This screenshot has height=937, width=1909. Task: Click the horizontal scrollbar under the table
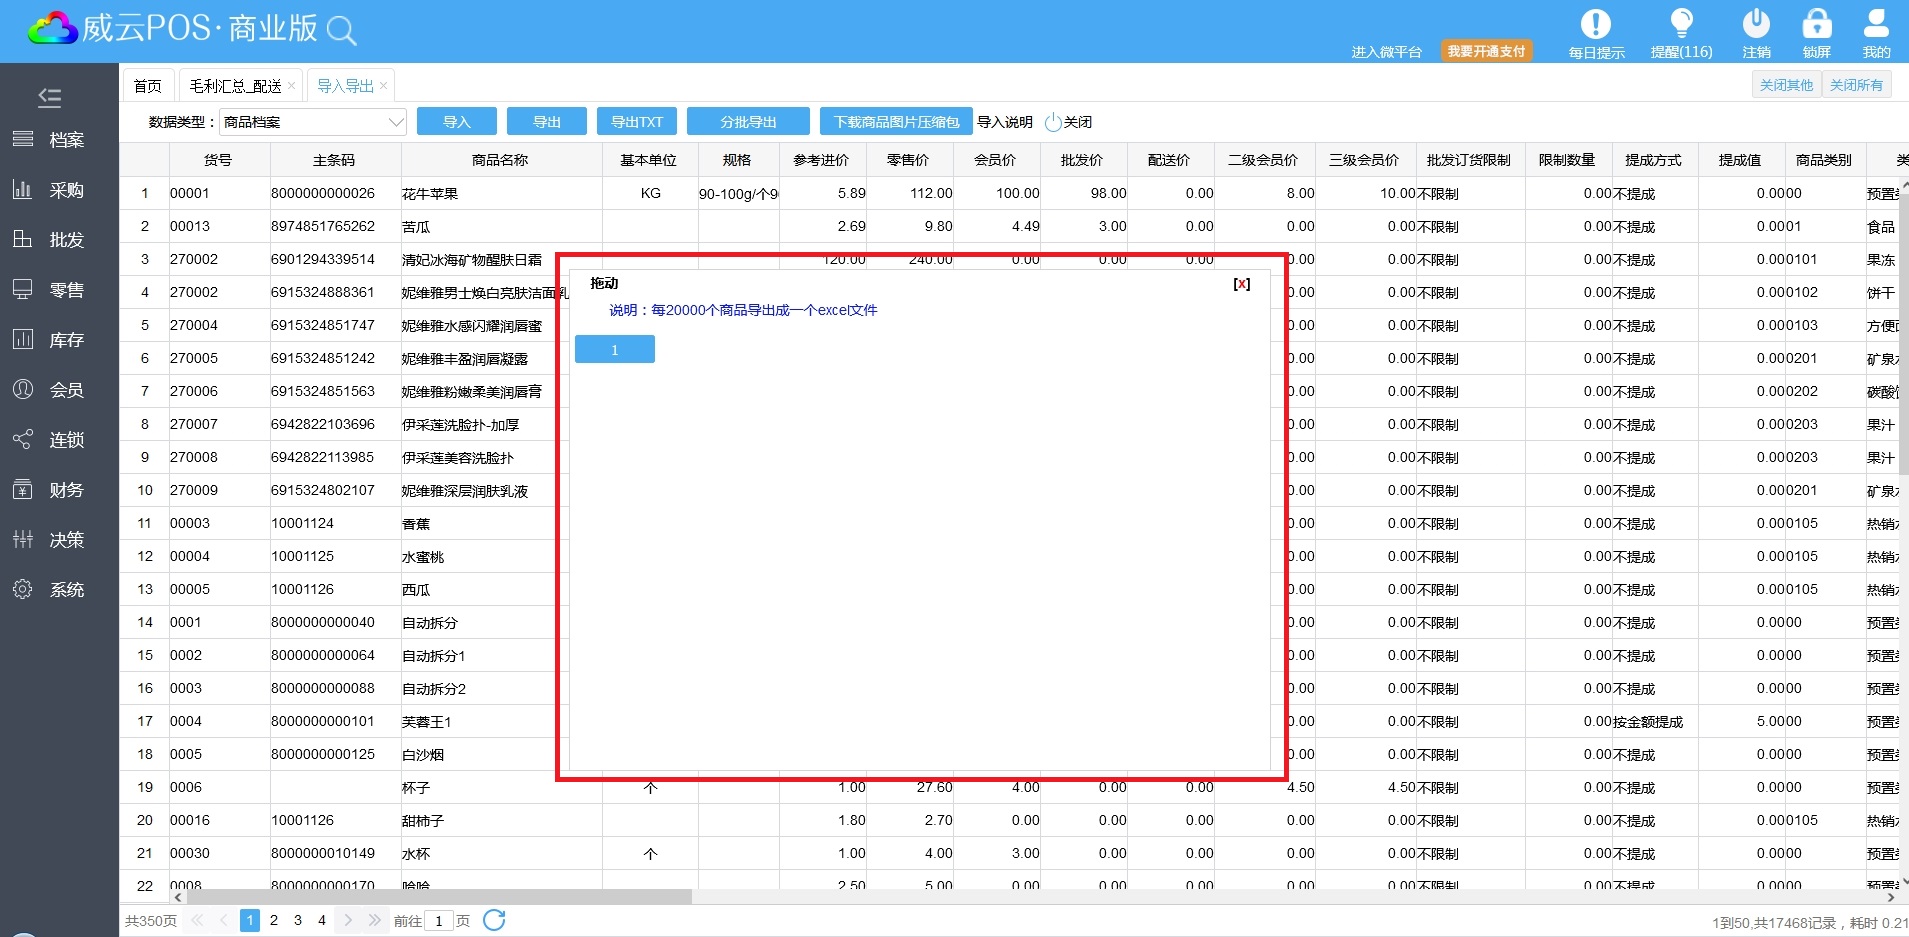(440, 897)
